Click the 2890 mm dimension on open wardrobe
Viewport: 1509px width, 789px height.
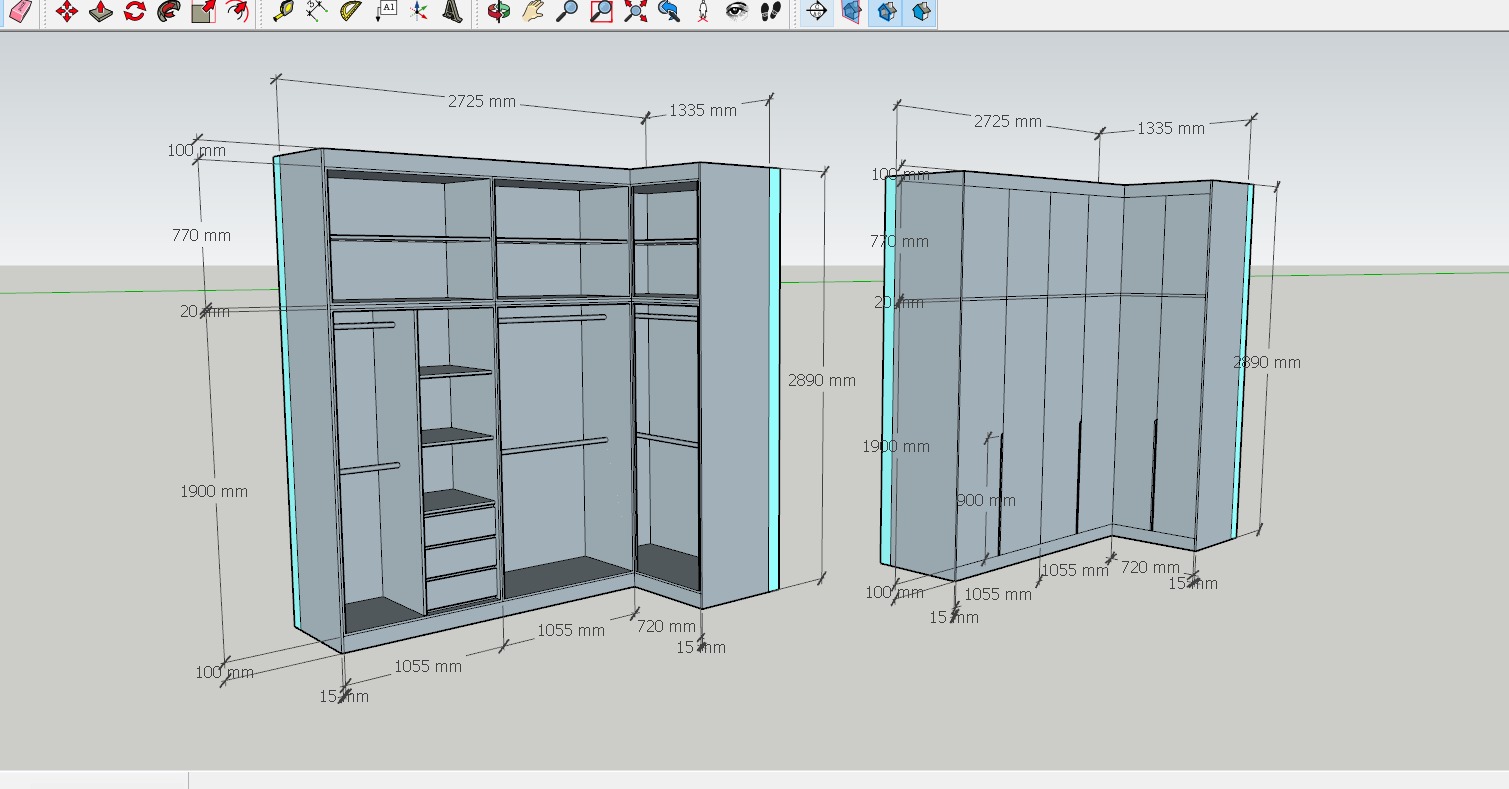point(821,380)
